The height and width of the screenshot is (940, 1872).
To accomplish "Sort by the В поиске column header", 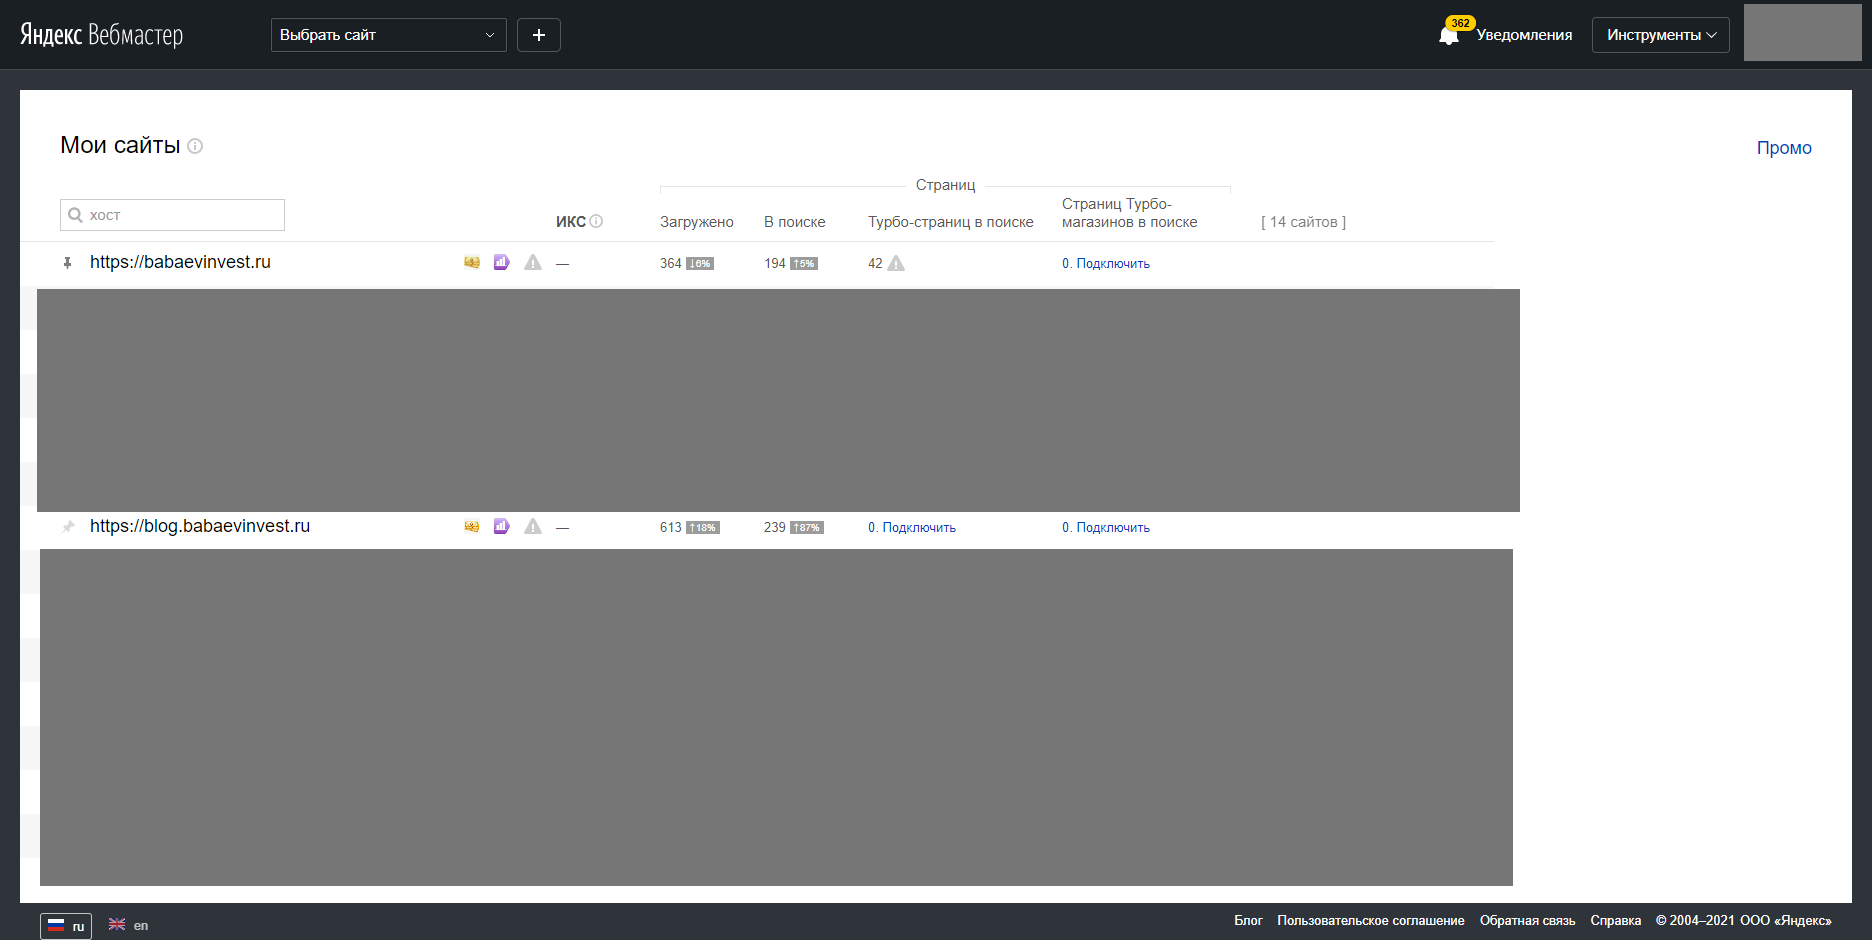I will coord(795,222).
